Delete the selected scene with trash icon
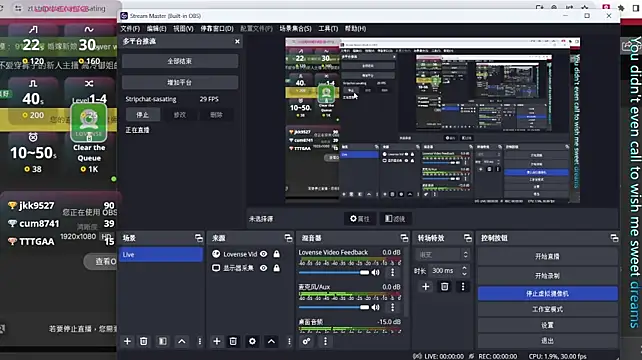This screenshot has height=360, width=642. pos(144,341)
